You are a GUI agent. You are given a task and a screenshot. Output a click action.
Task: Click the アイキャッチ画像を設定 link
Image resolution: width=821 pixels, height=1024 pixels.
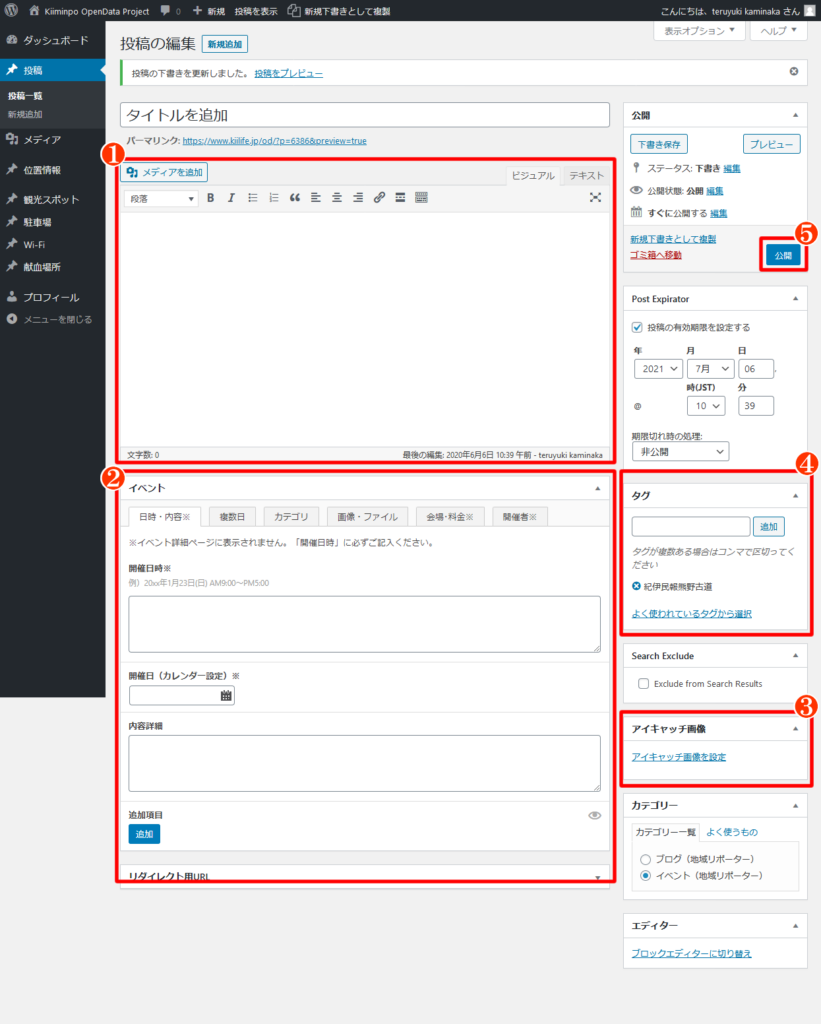(679, 757)
